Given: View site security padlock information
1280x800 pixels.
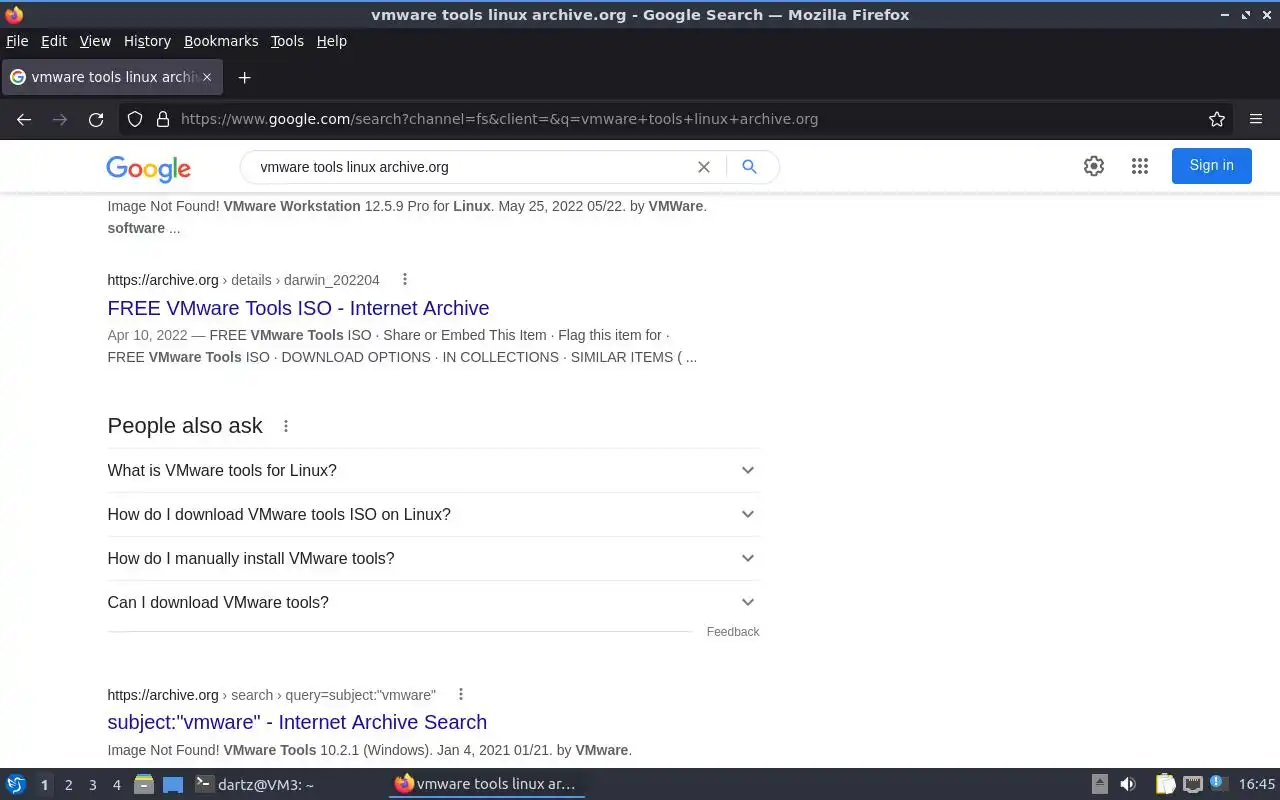Looking at the screenshot, I should coord(163,119).
